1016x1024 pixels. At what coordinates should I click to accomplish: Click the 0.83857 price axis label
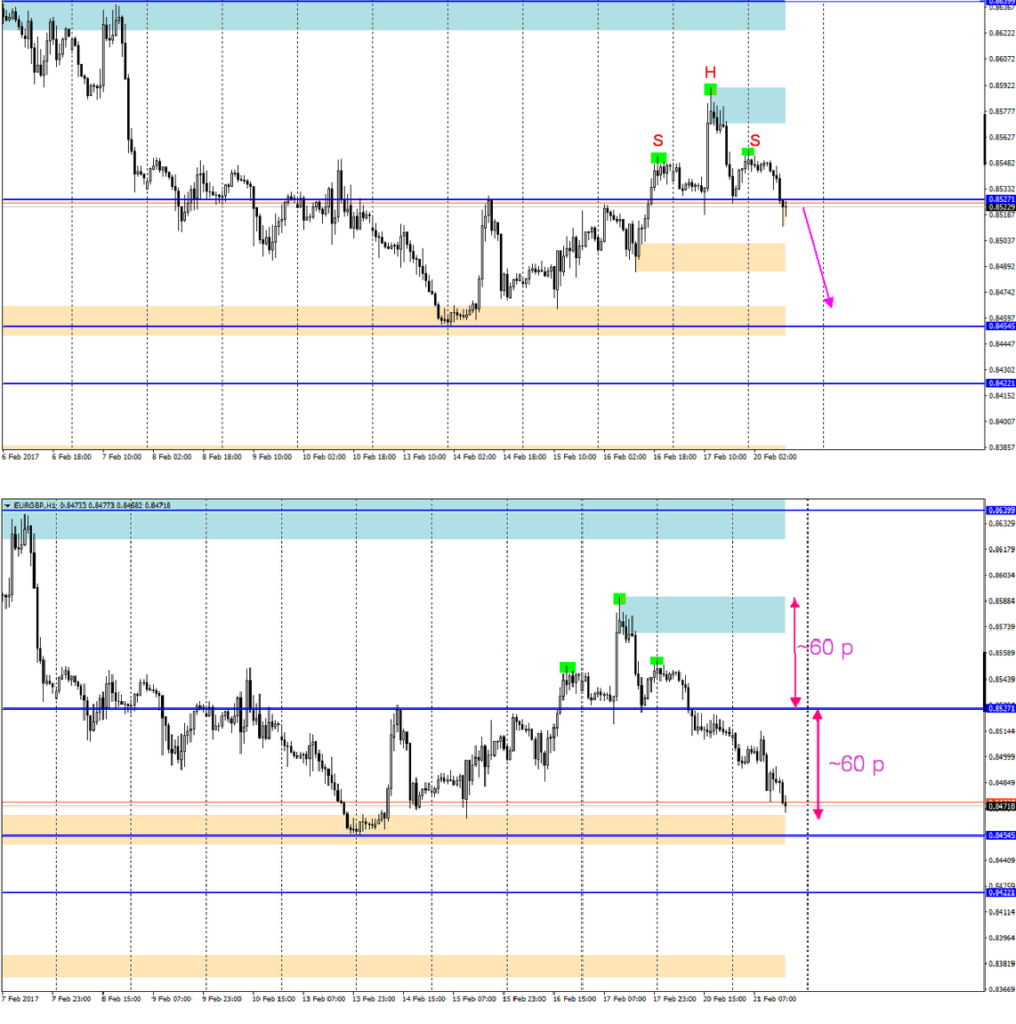[x=1002, y=447]
